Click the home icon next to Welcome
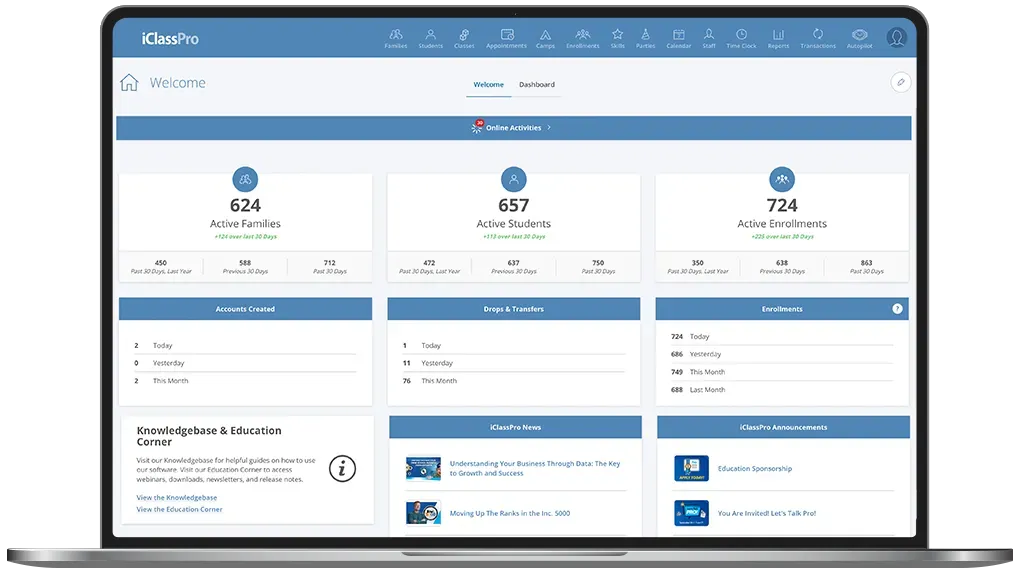Viewport: 1020px width, 571px height. tap(129, 83)
